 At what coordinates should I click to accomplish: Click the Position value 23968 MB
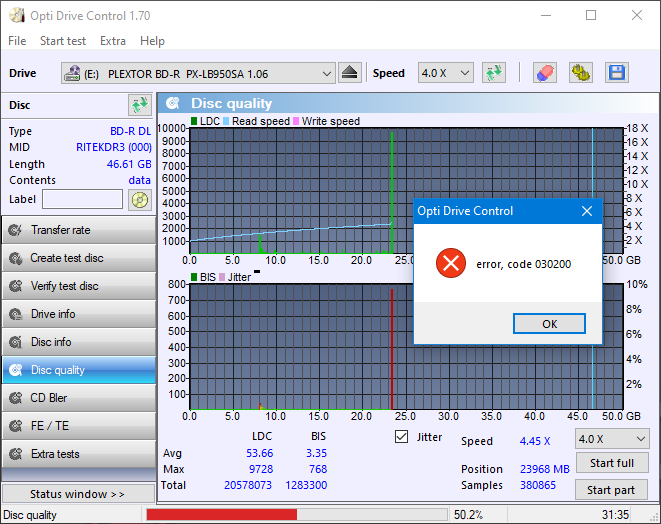pos(545,469)
